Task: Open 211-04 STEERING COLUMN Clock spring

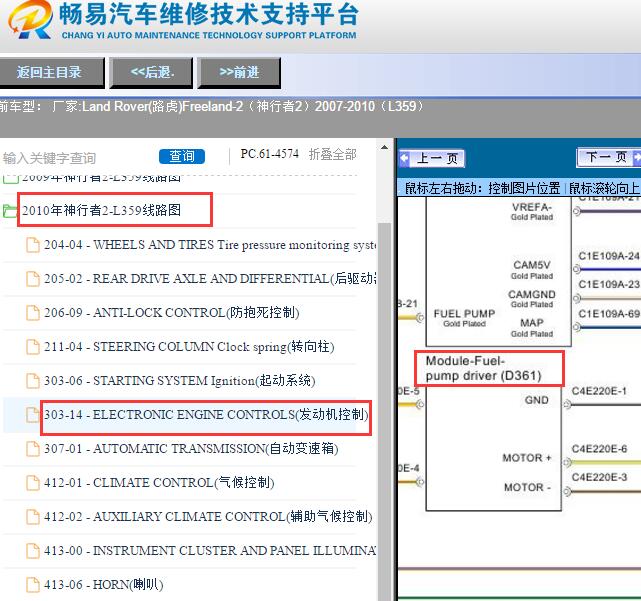Action: [x=189, y=347]
